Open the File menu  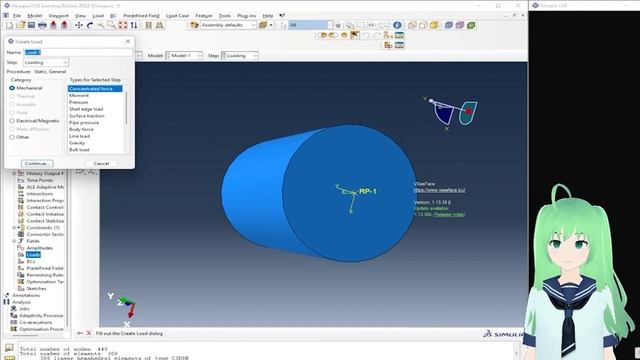pos(17,16)
